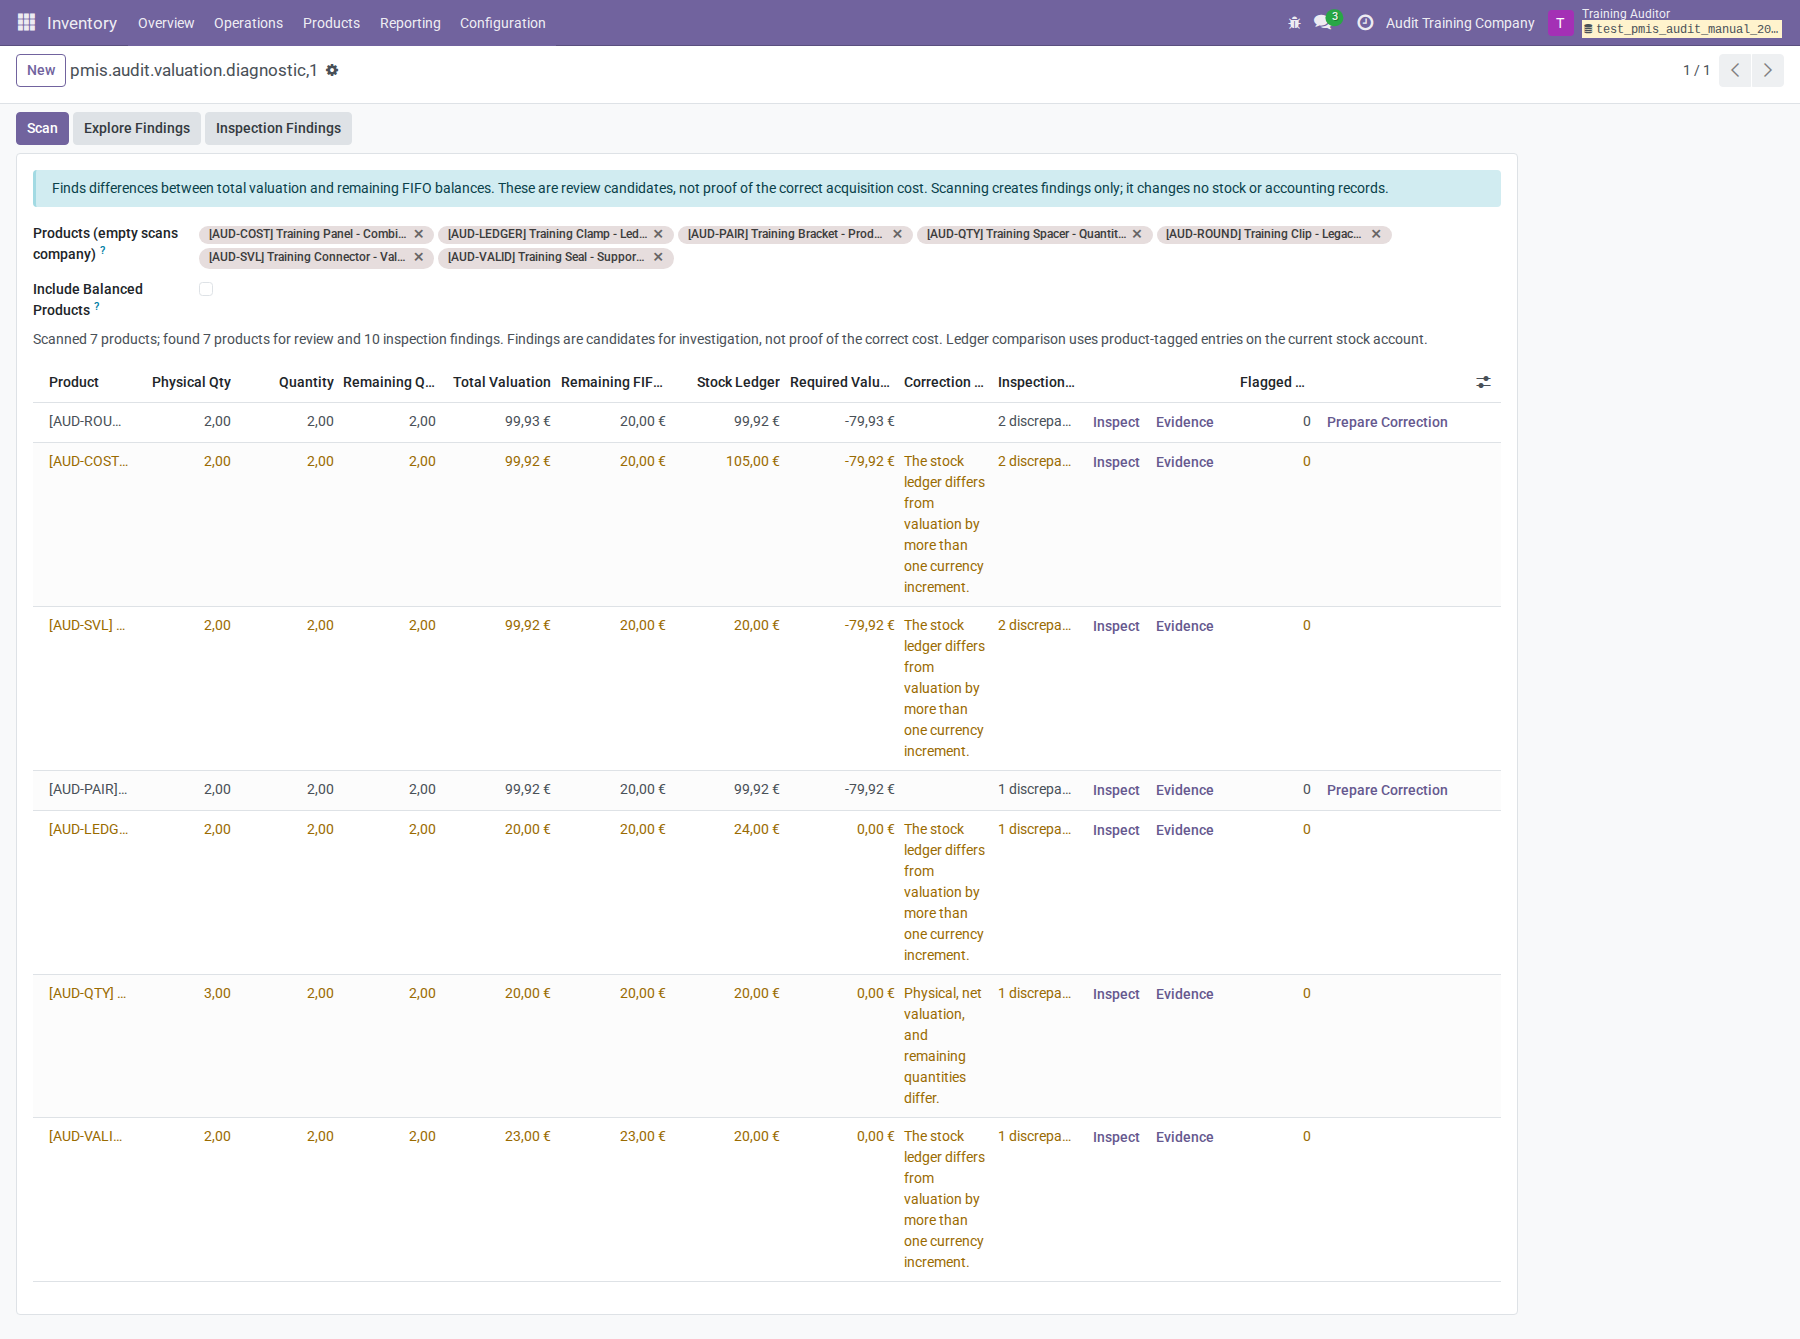Open column settings adjust icon

pos(1483,382)
